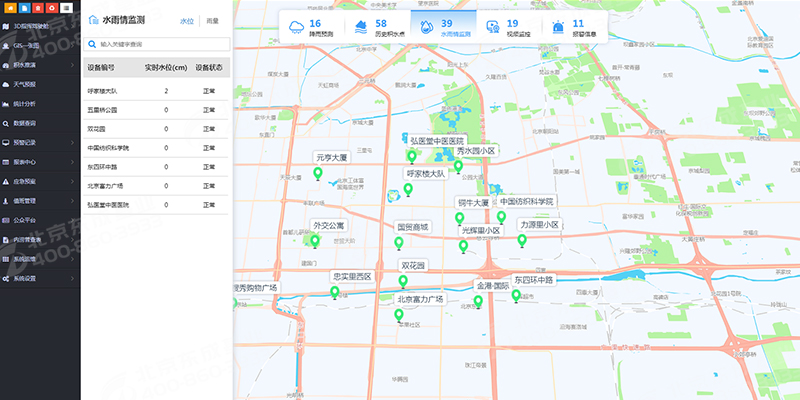800x400 pixels.
Task: Click the 国贸商城 station marker
Action: point(399,243)
